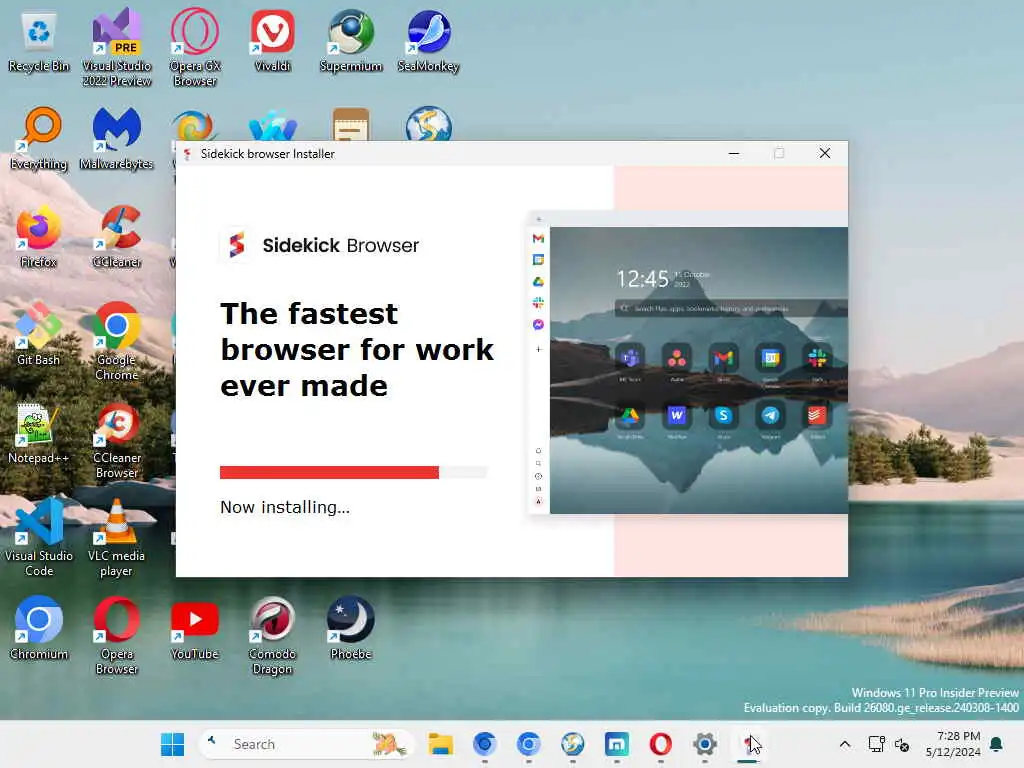
Task: Select the Opera GX Browser shortcut
Action: point(195,48)
